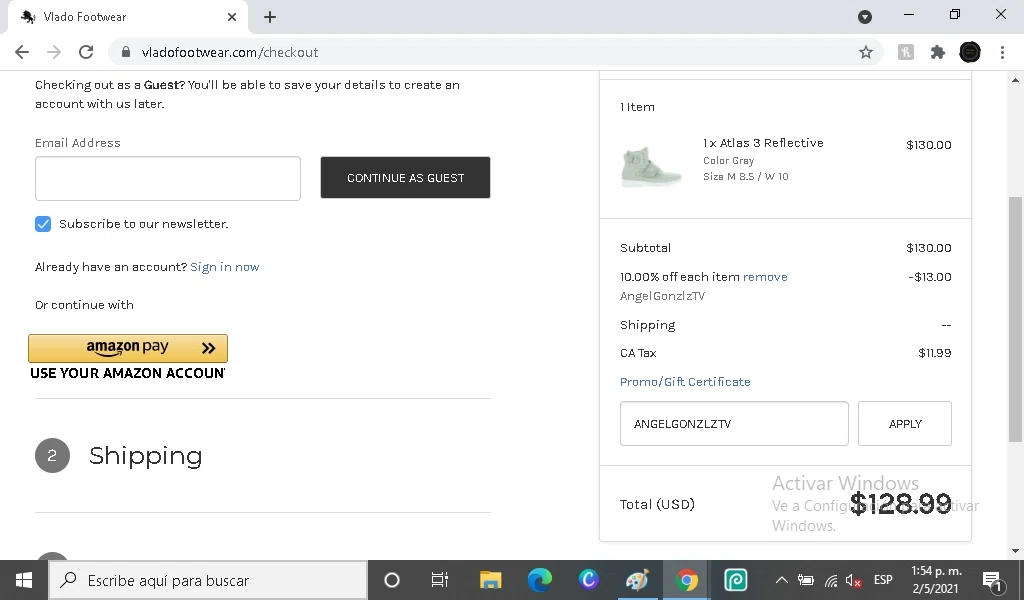1024x600 pixels.
Task: Click CONTINUE AS GUEST
Action: (405, 178)
